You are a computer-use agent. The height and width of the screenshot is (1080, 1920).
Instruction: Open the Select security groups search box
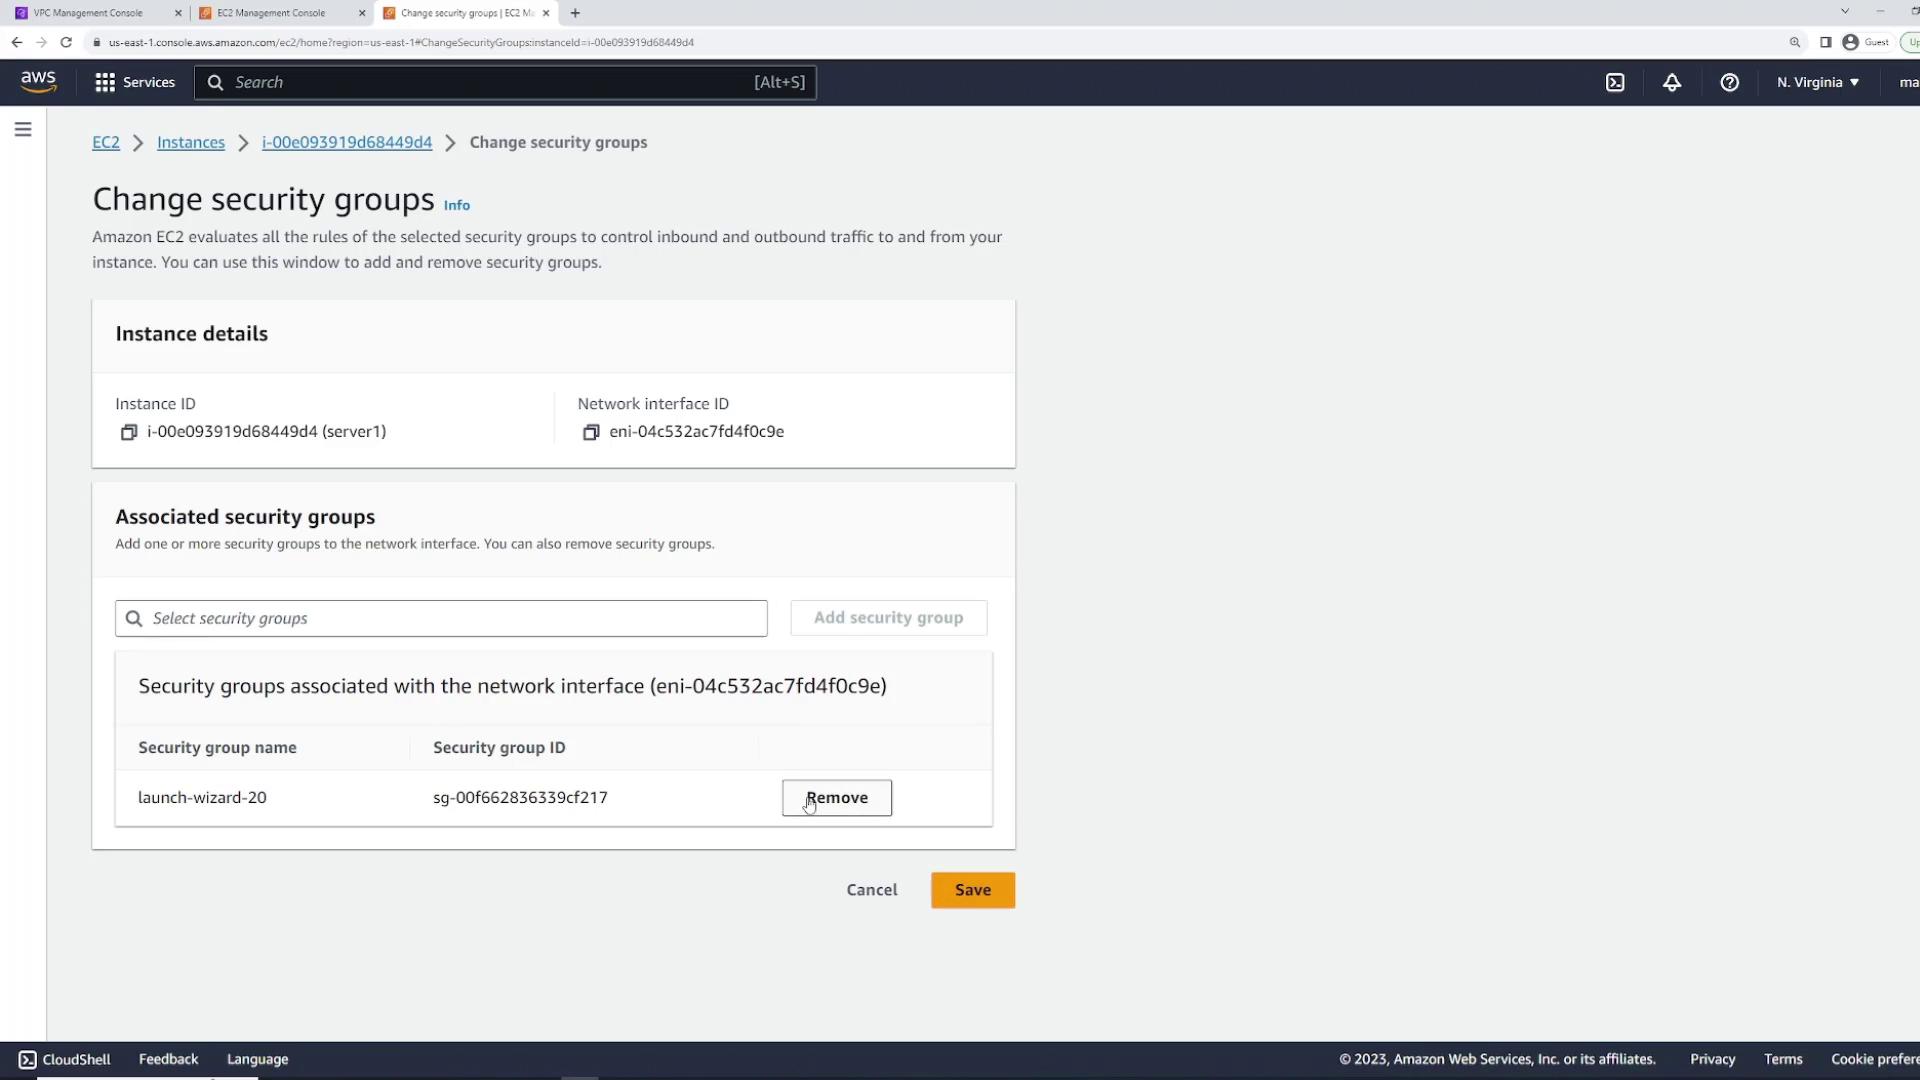coord(441,618)
